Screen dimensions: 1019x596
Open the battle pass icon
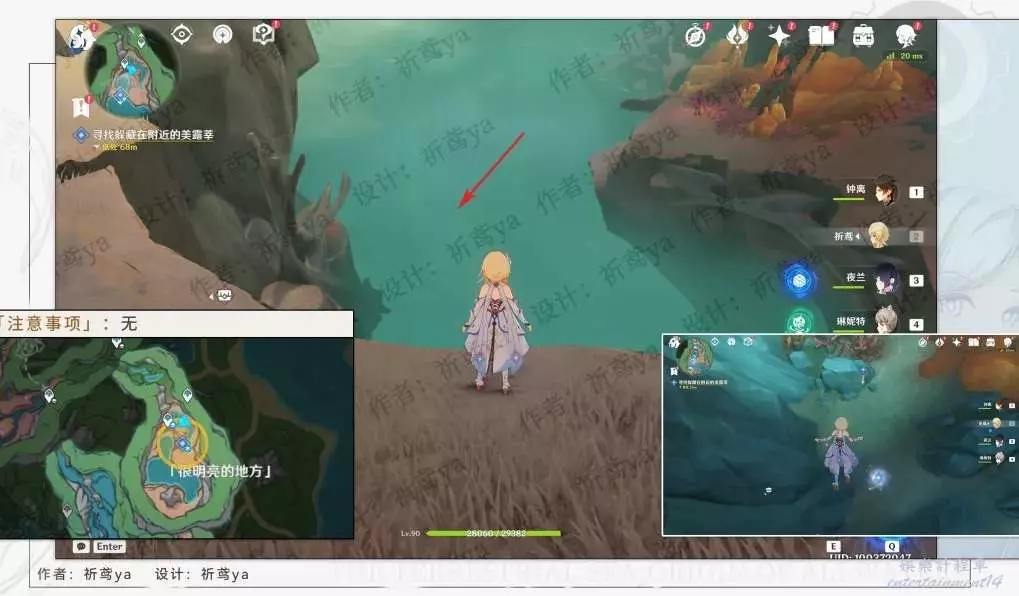tap(737, 36)
